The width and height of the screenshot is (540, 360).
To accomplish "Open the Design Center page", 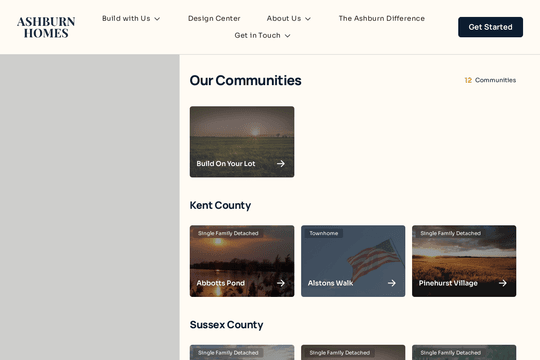I will [x=214, y=18].
